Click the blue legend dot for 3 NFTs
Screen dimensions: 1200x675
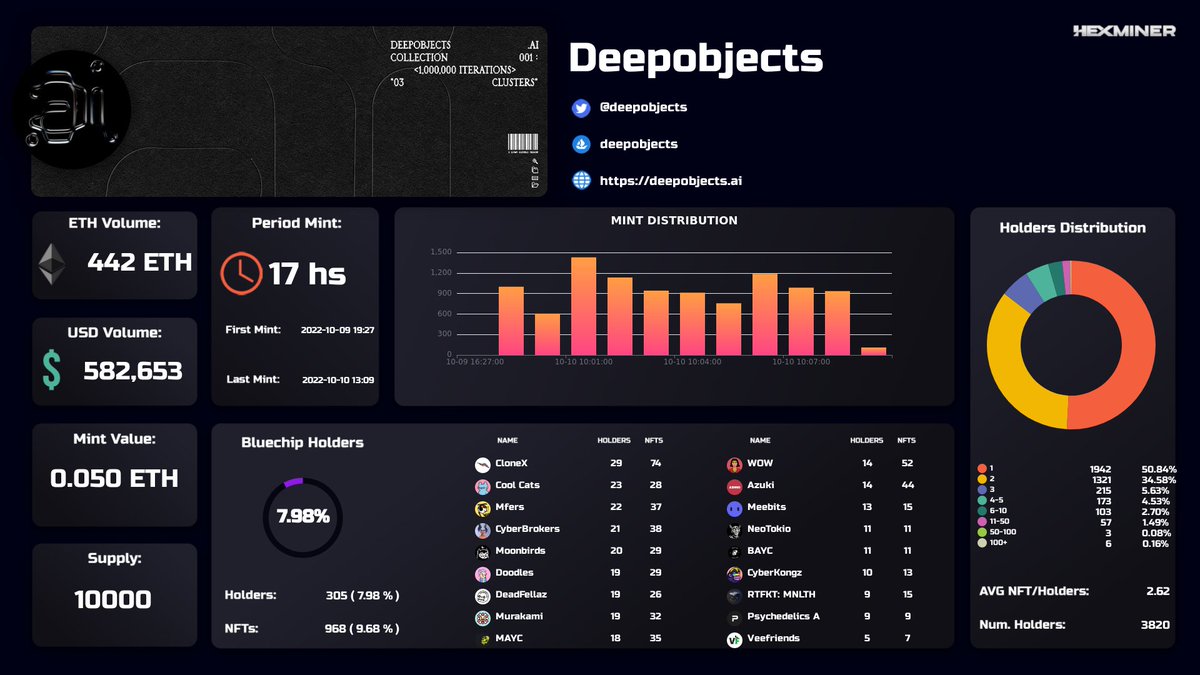pyautogui.click(x=982, y=491)
